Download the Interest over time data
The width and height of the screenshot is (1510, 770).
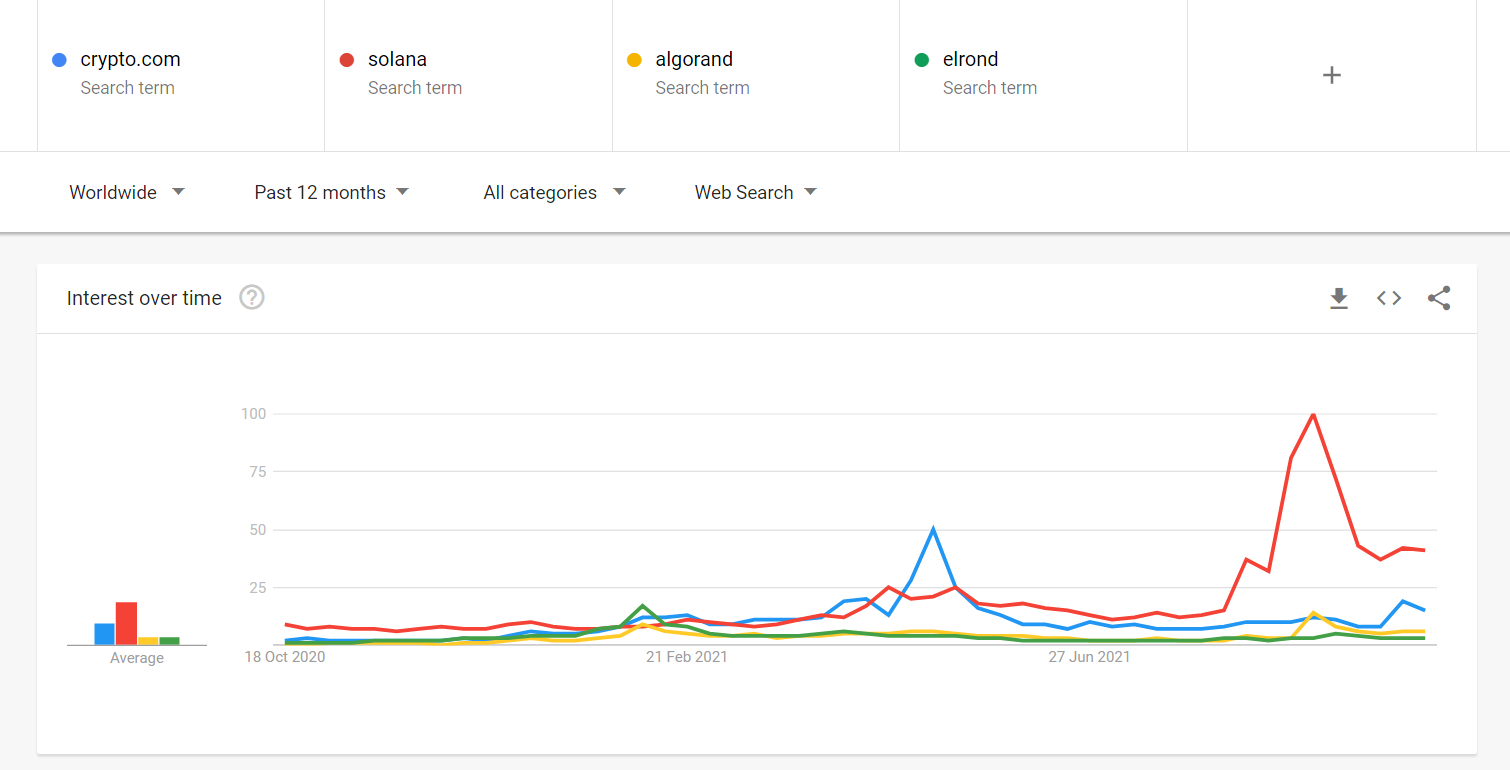(x=1339, y=298)
